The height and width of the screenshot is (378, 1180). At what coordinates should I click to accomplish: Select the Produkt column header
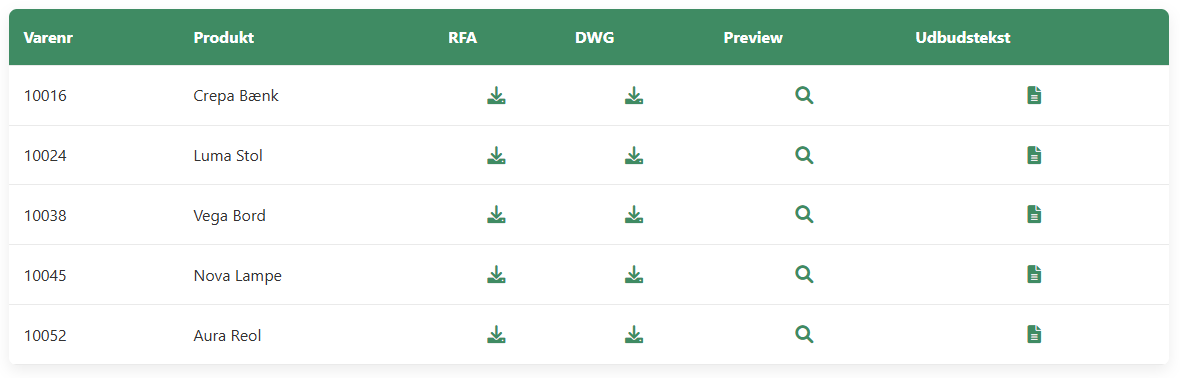(x=224, y=38)
